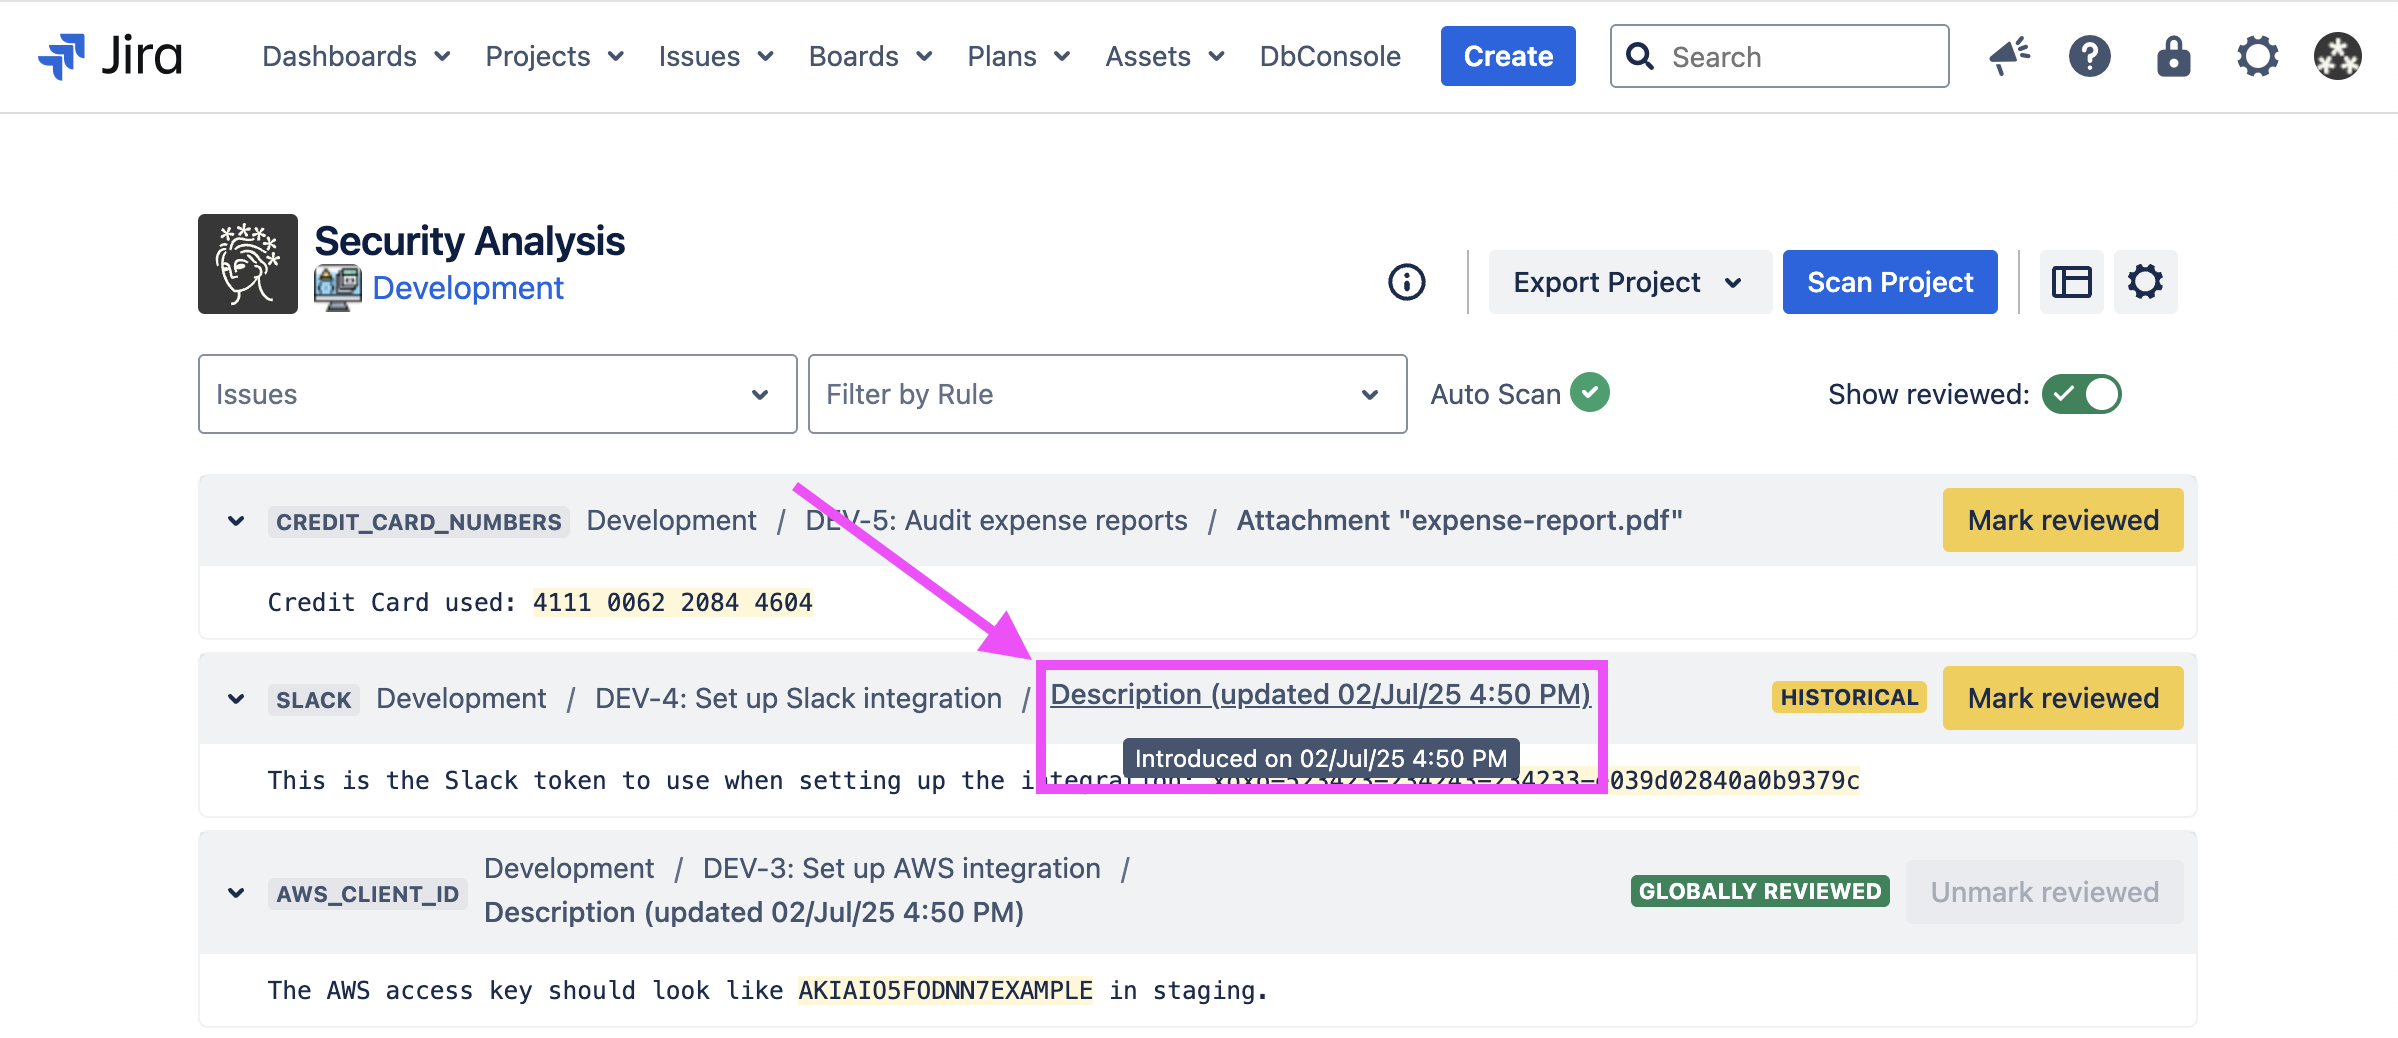The height and width of the screenshot is (1038, 2398).
Task: Open the Filter by Rule dropdown
Action: (x=1106, y=394)
